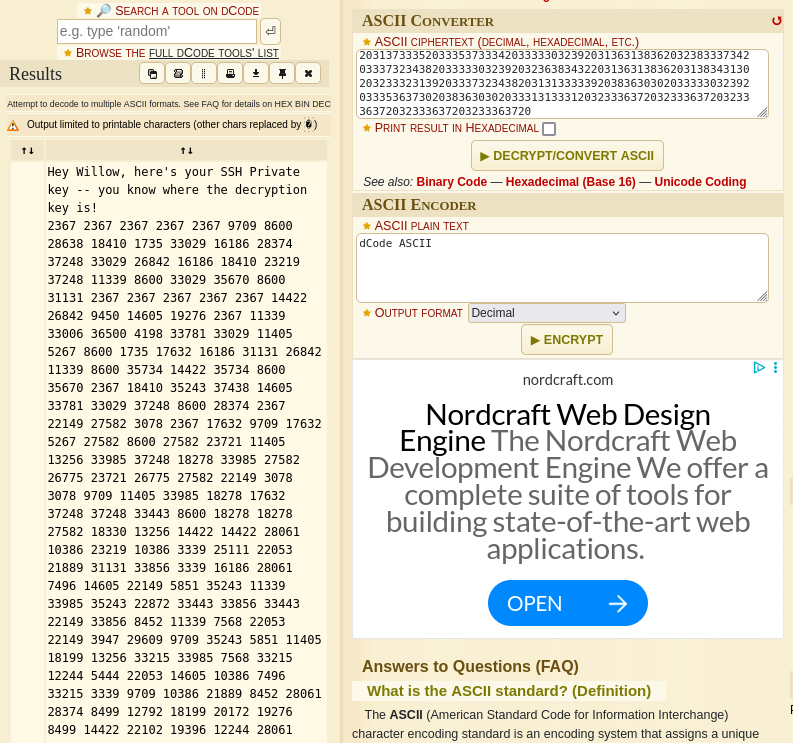Viewport: 793px width, 743px height.
Task: Click the 'ASCII ciphertext' field label
Action: pyautogui.click(x=506, y=42)
